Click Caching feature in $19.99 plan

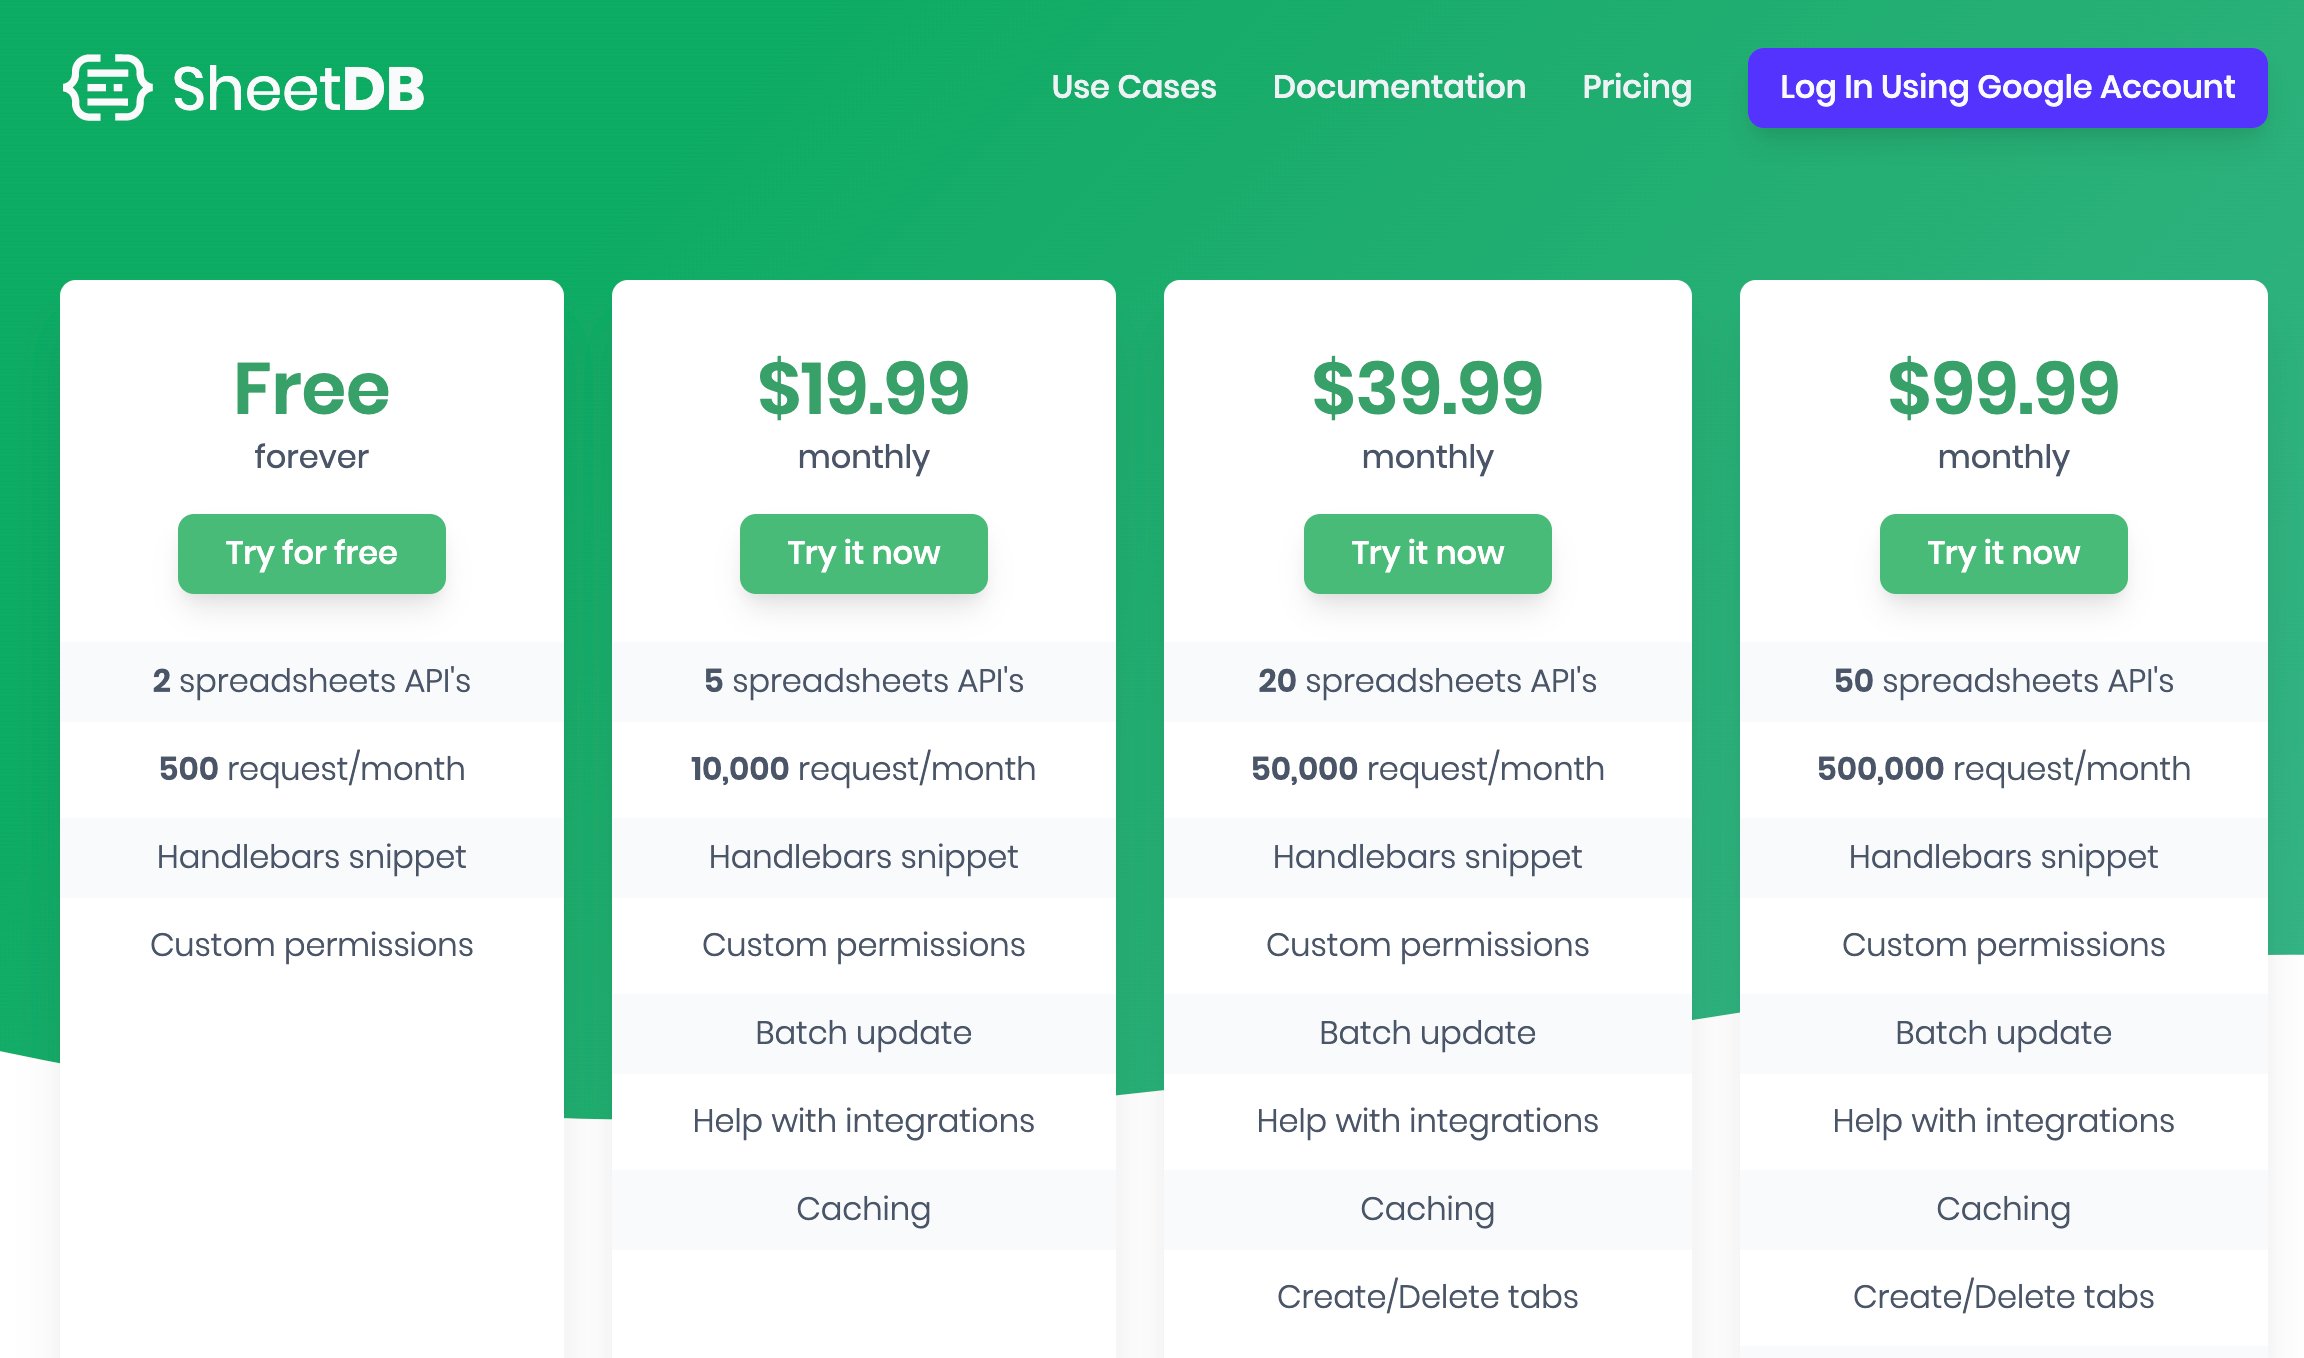(863, 1209)
